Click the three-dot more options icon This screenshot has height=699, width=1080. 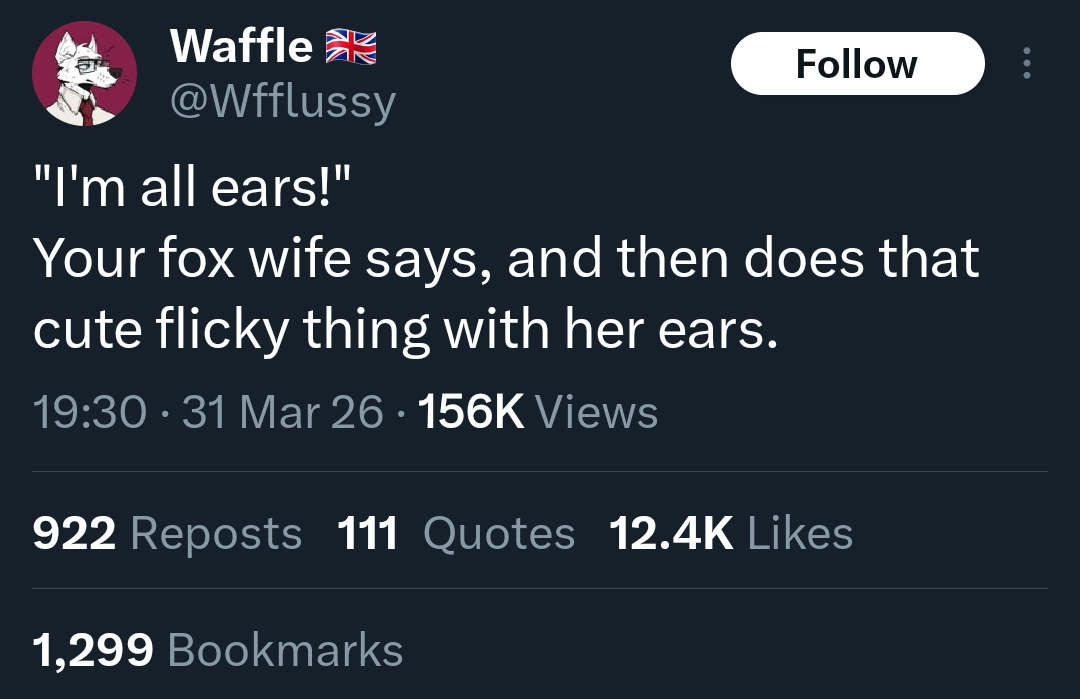pyautogui.click(x=1025, y=64)
